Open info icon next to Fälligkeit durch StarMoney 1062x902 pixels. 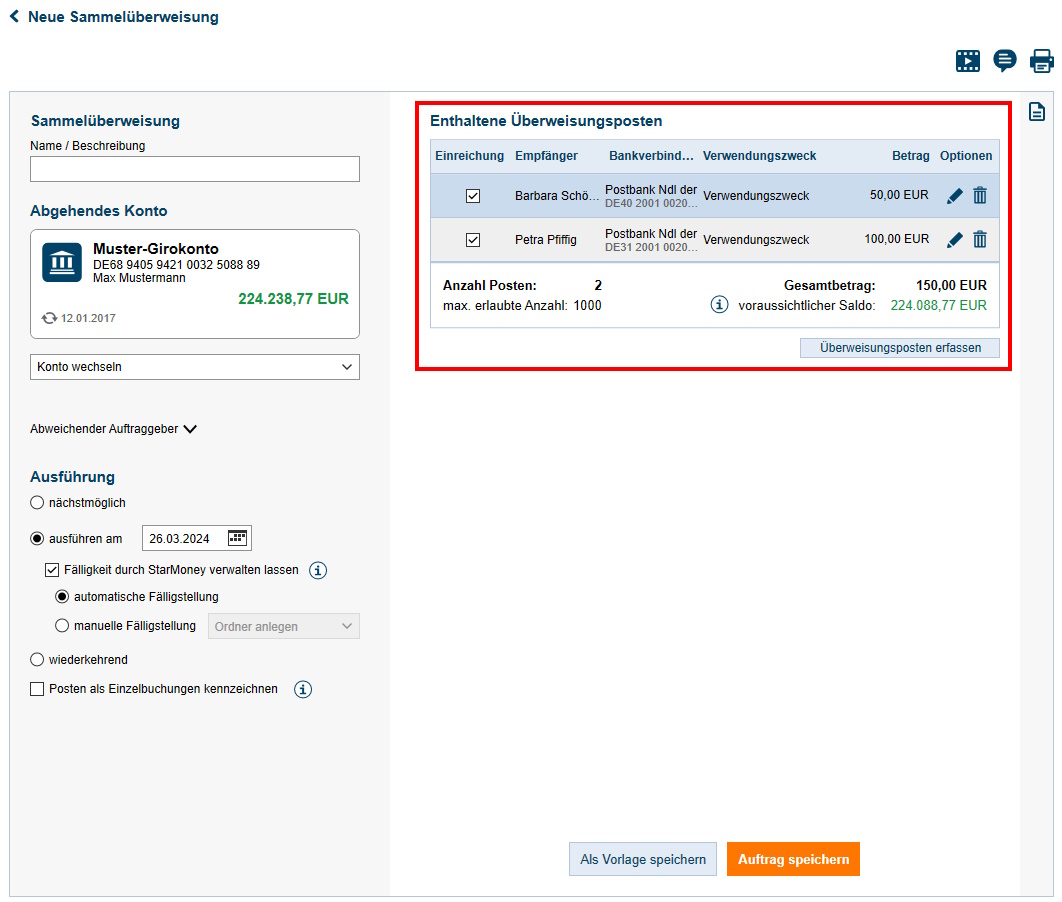click(x=318, y=570)
